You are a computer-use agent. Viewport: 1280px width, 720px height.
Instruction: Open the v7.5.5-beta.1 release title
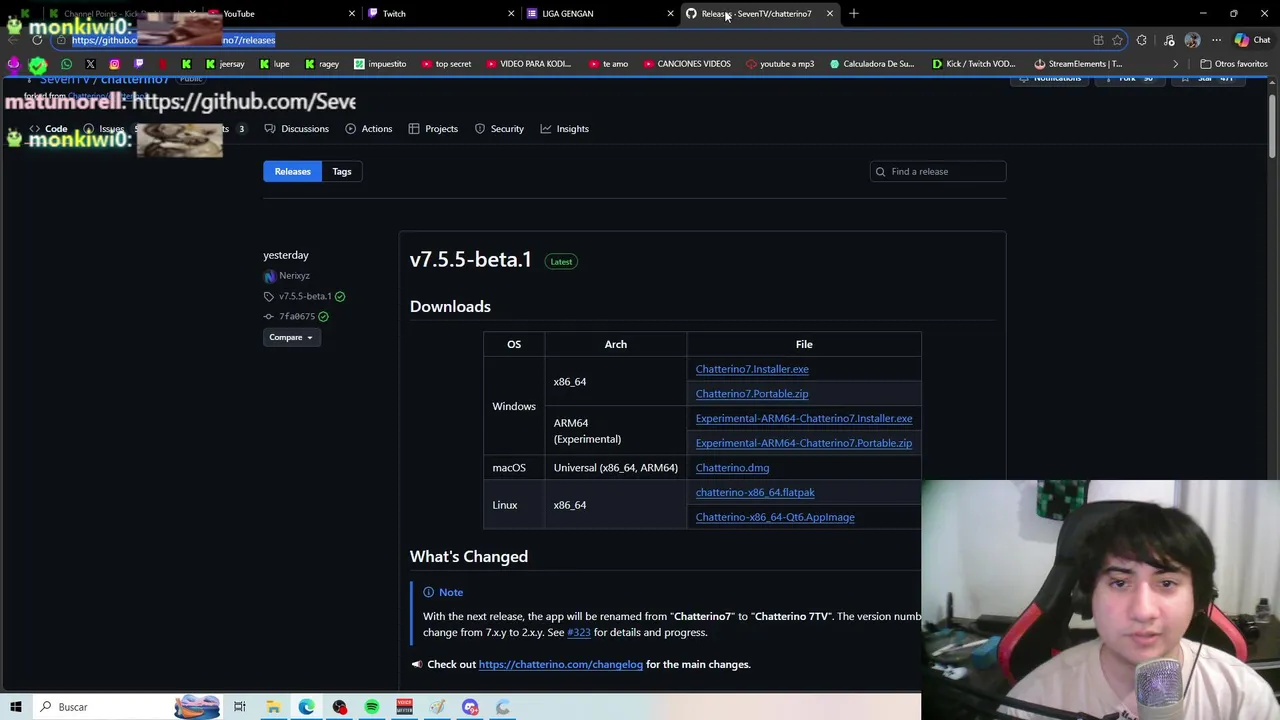click(x=470, y=260)
